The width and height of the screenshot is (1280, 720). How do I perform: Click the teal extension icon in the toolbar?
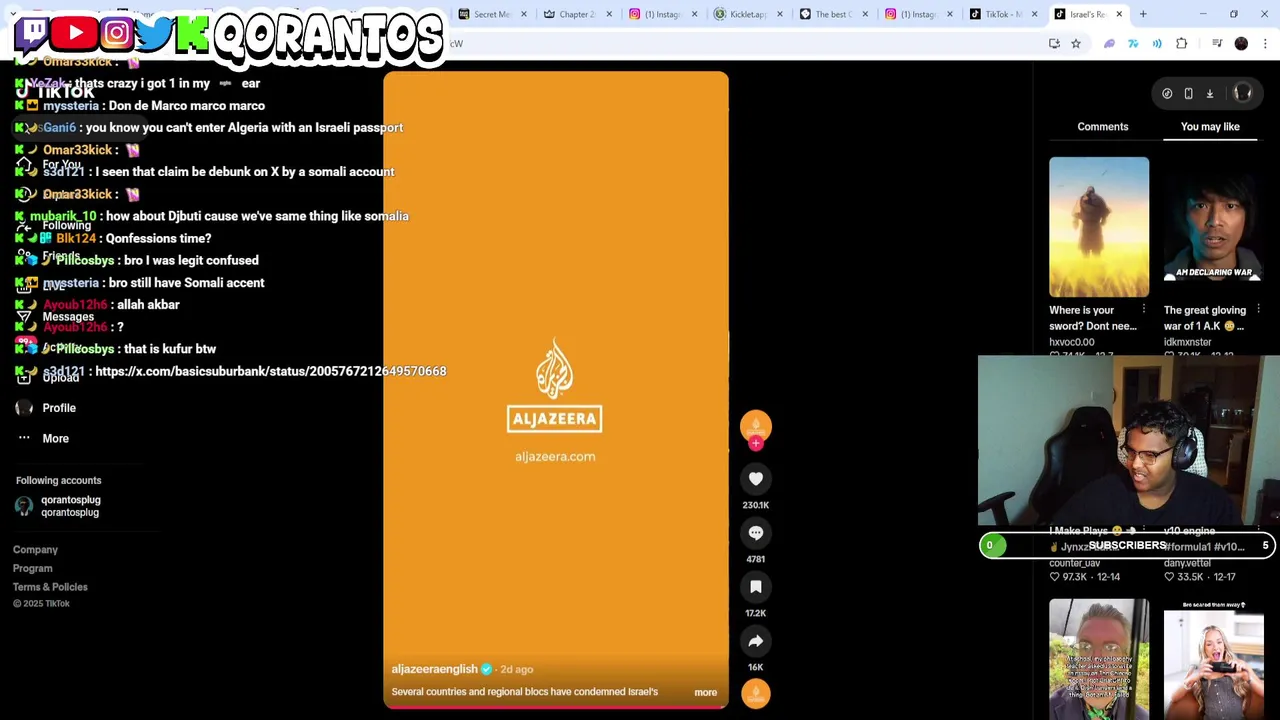coord(1133,44)
